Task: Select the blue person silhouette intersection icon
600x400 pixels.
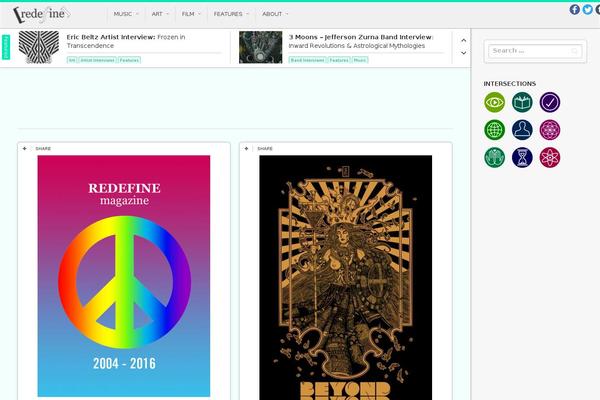Action: 522,130
